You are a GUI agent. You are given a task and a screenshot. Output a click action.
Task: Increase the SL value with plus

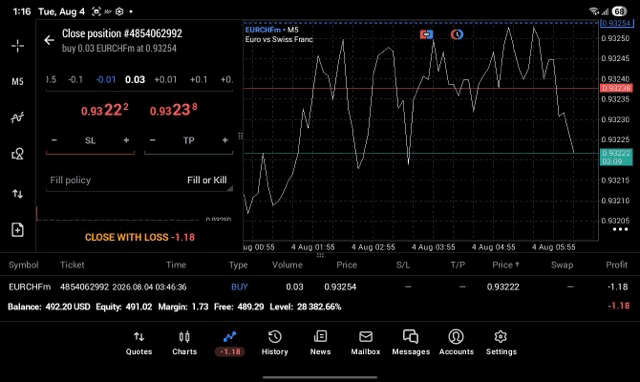126,140
